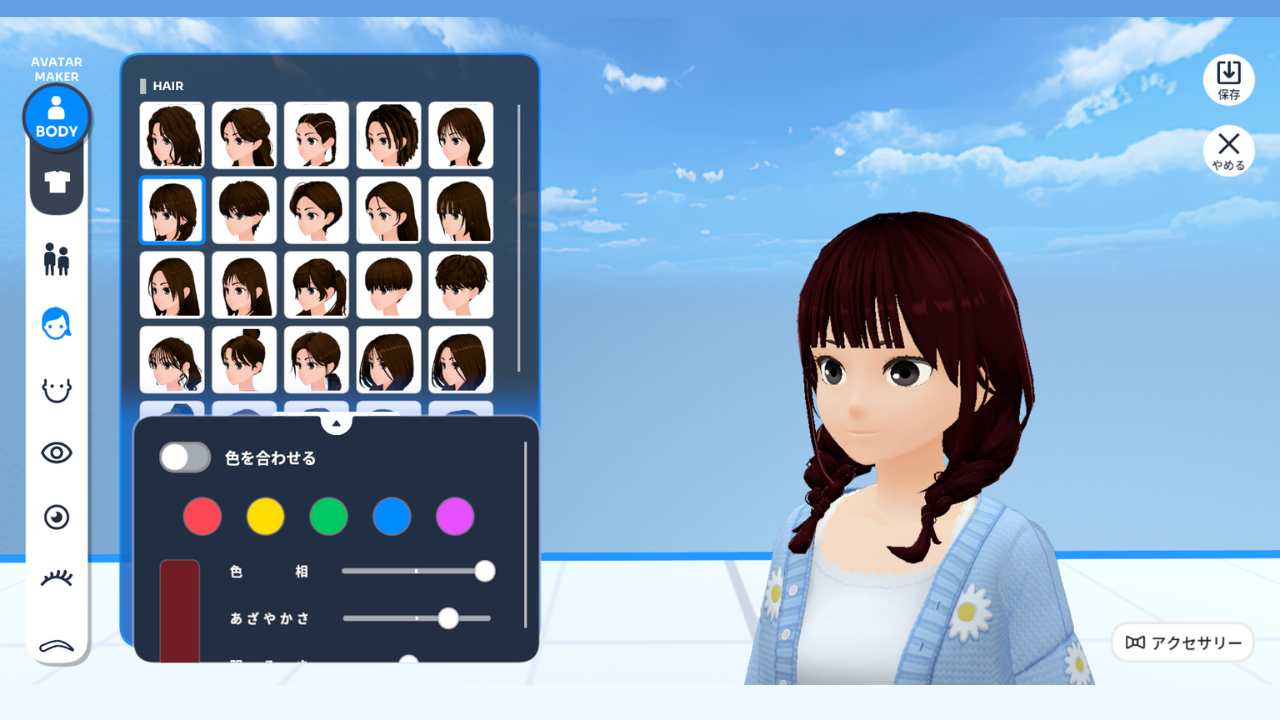Toggle the 色を合わせる match color switch
The width and height of the screenshot is (1280, 720).
click(185, 457)
